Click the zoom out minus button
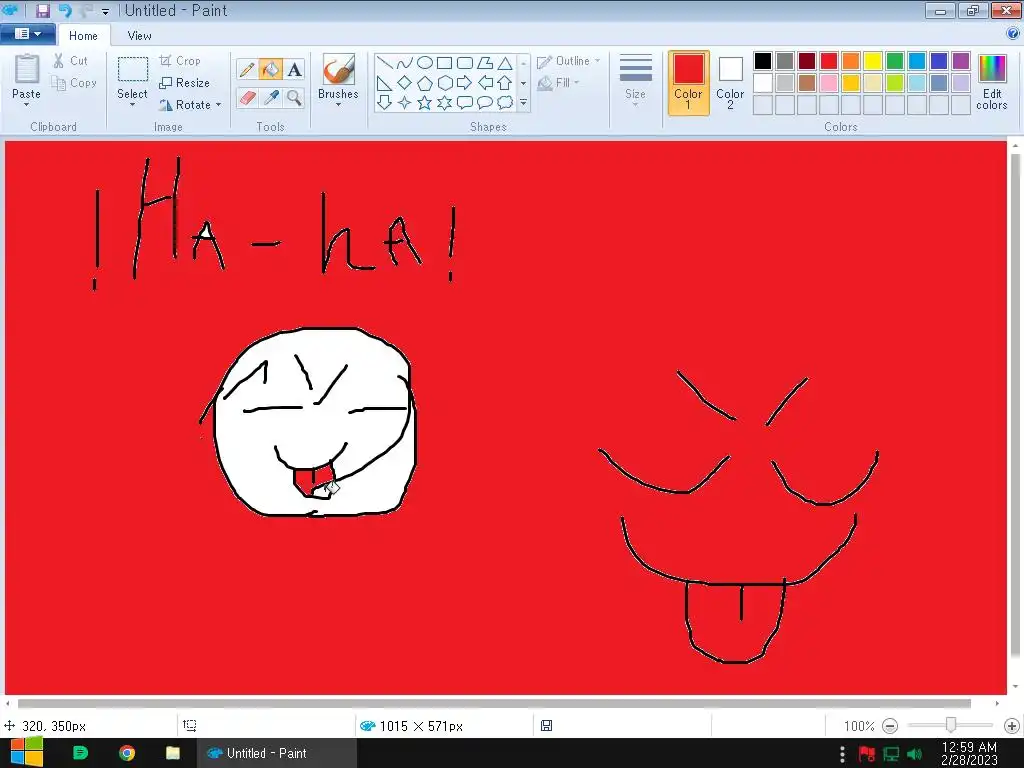The height and width of the screenshot is (768, 1024). 890,726
